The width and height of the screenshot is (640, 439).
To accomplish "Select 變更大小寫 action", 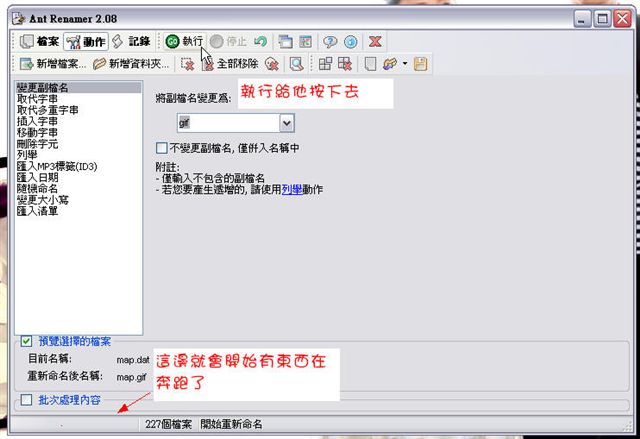I will (x=78, y=200).
